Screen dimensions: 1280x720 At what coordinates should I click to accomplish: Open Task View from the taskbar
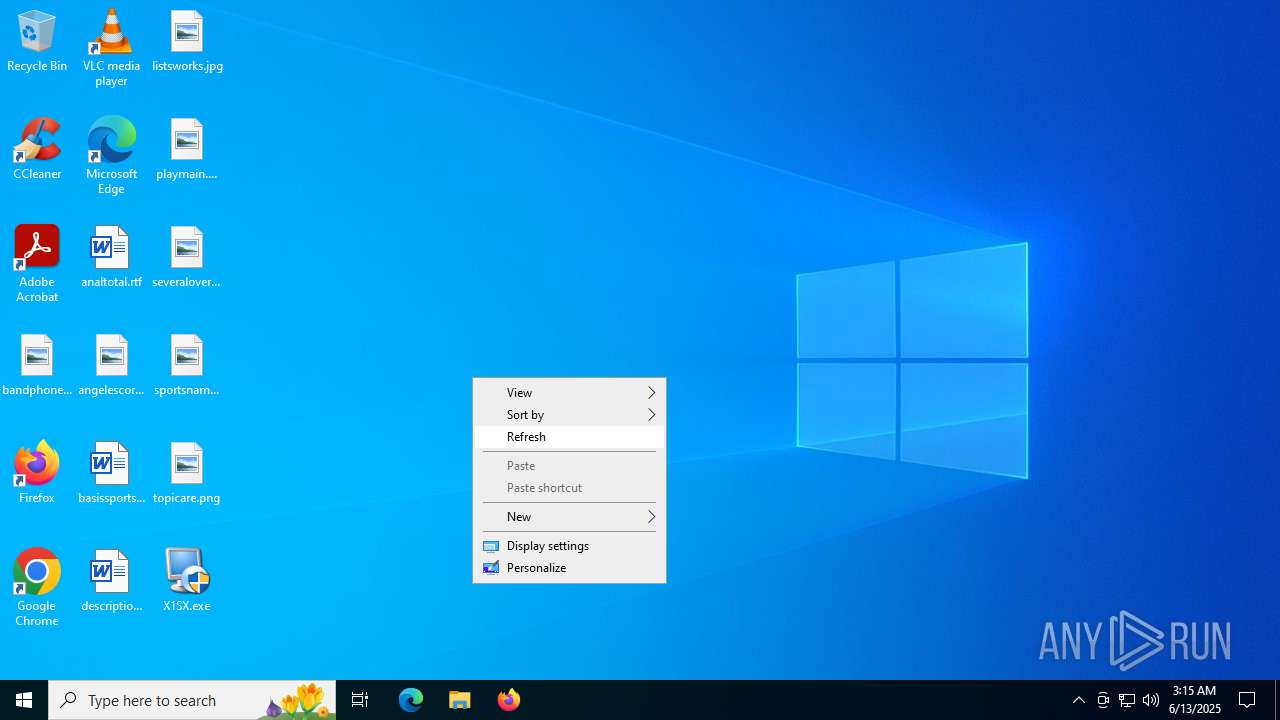click(360, 700)
